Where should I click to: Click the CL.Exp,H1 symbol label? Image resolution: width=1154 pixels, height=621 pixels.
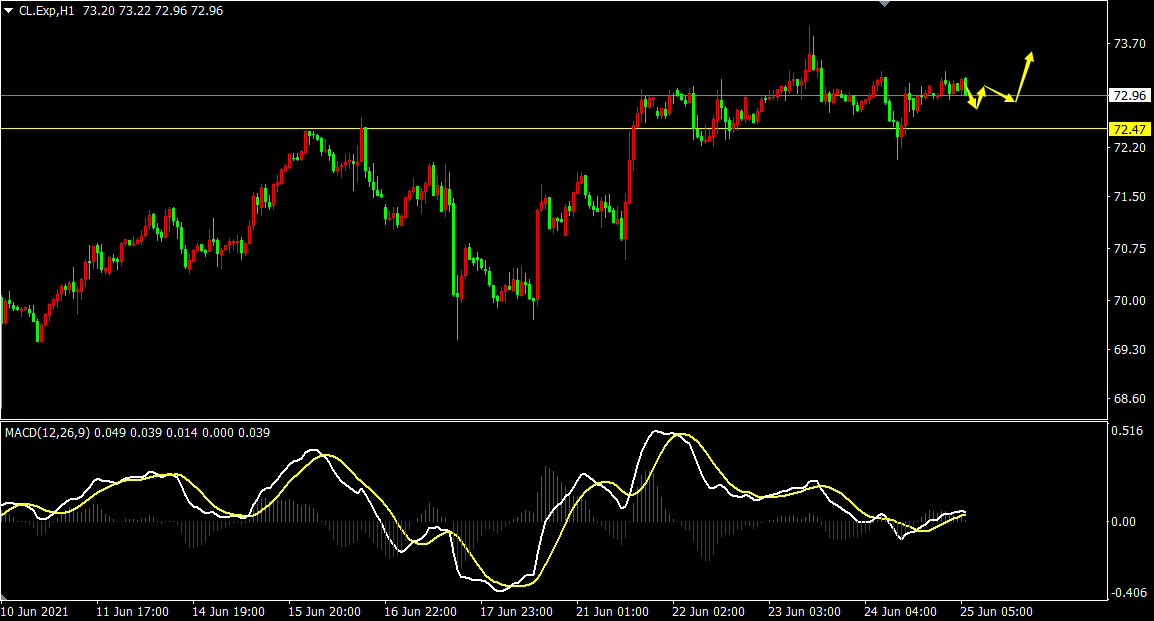coord(47,11)
